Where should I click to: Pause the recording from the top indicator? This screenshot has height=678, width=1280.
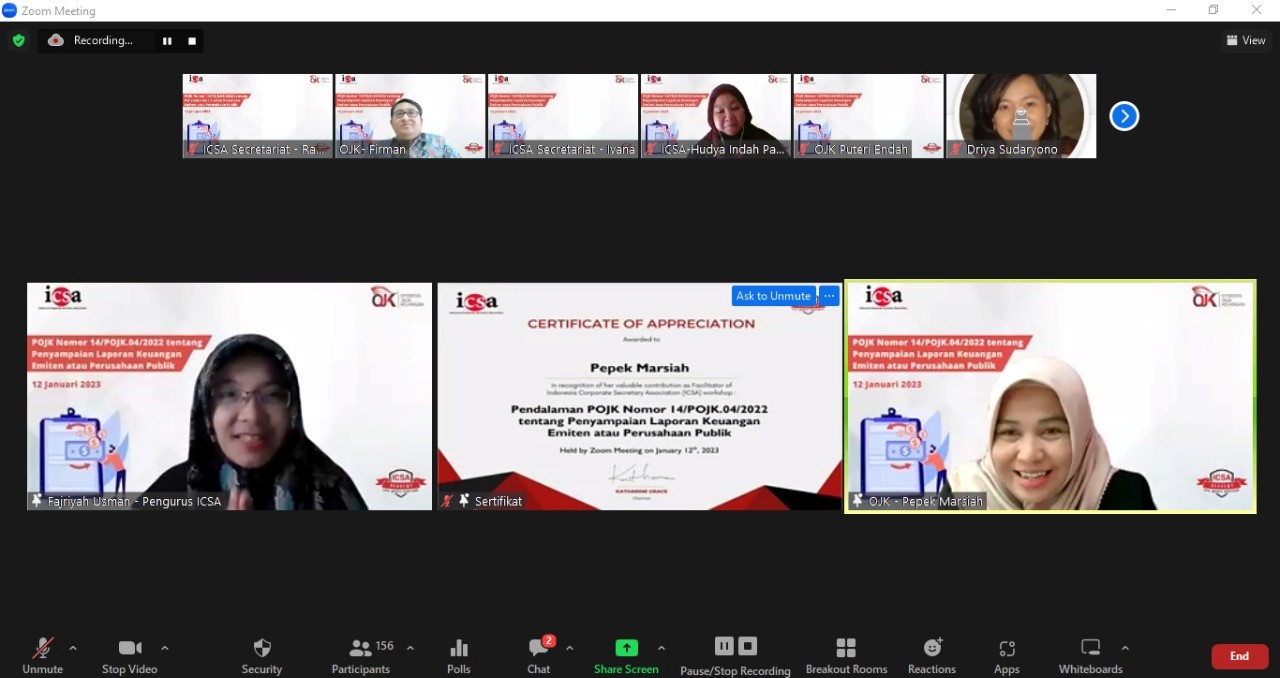pyautogui.click(x=167, y=41)
